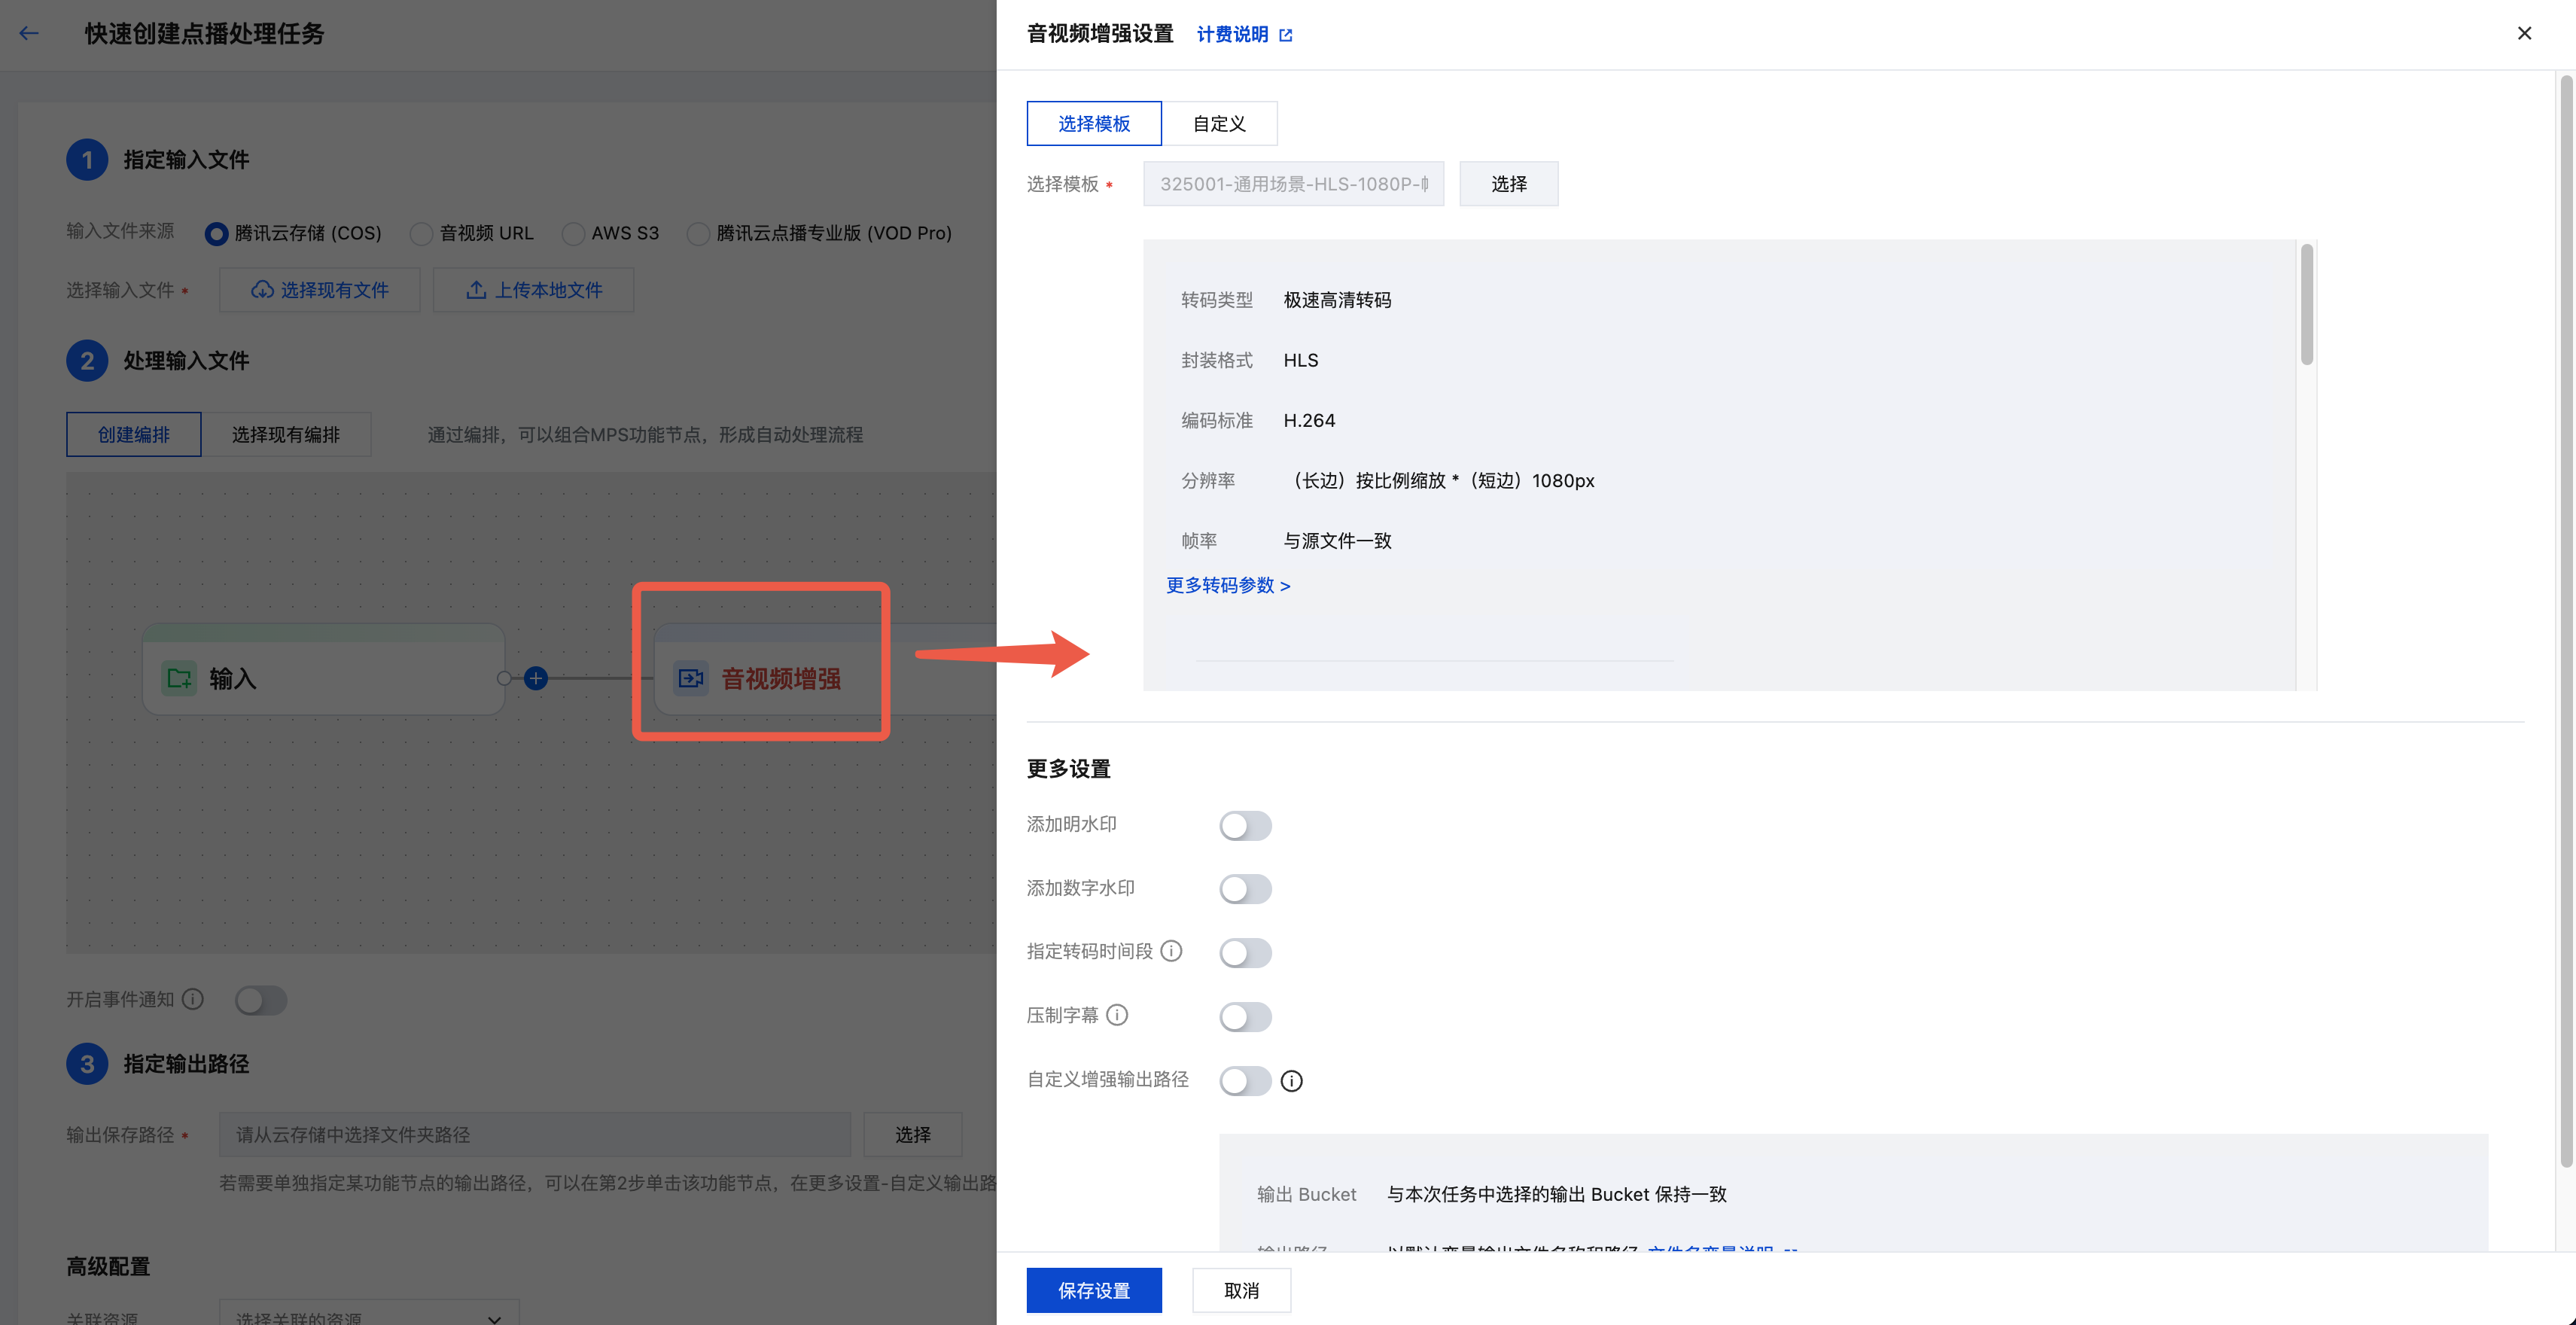
Task: Open billing info external link icon
Action: click(x=1286, y=35)
